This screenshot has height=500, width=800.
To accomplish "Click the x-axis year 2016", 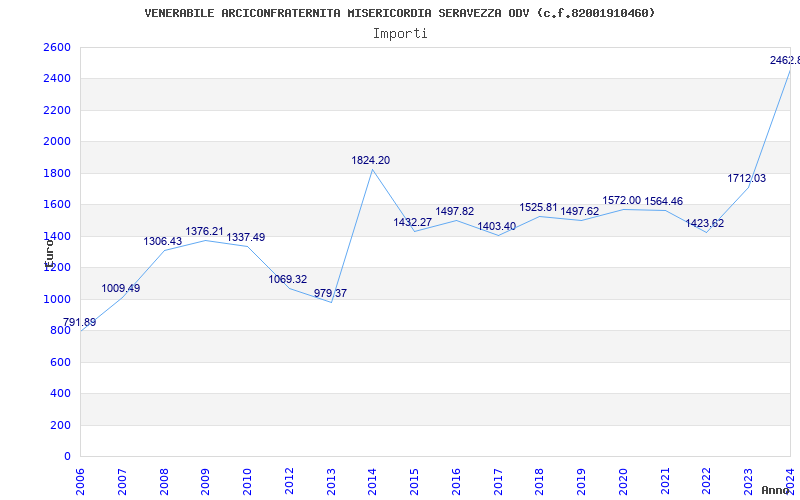I will (x=456, y=482).
